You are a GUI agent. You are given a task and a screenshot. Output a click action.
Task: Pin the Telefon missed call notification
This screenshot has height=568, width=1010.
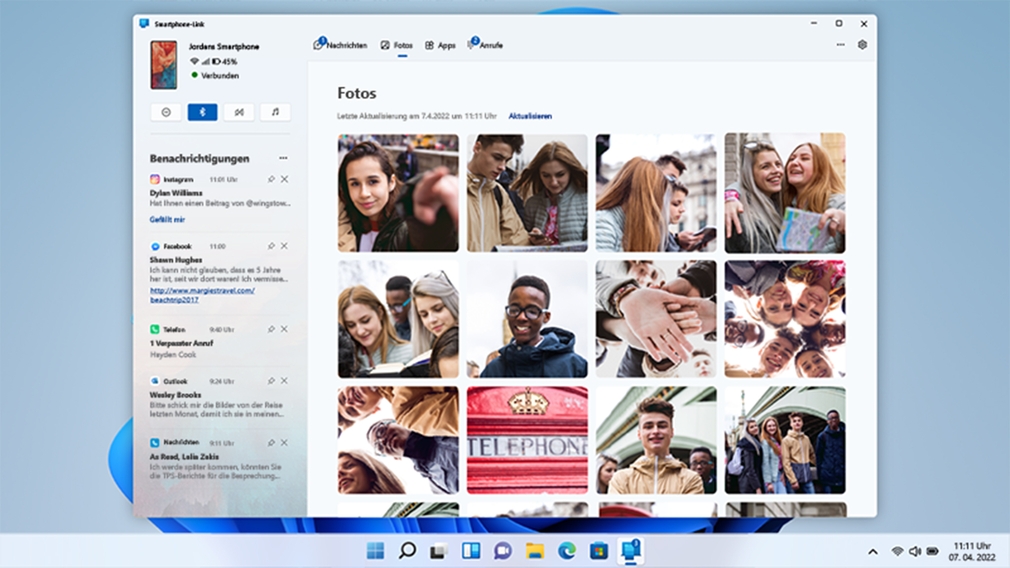tap(271, 329)
